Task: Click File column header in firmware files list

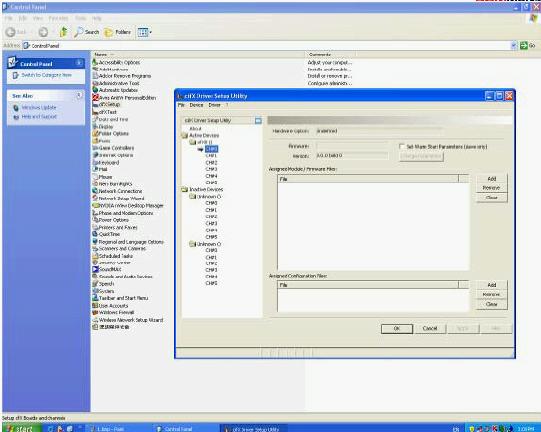Action: pyautogui.click(x=368, y=179)
